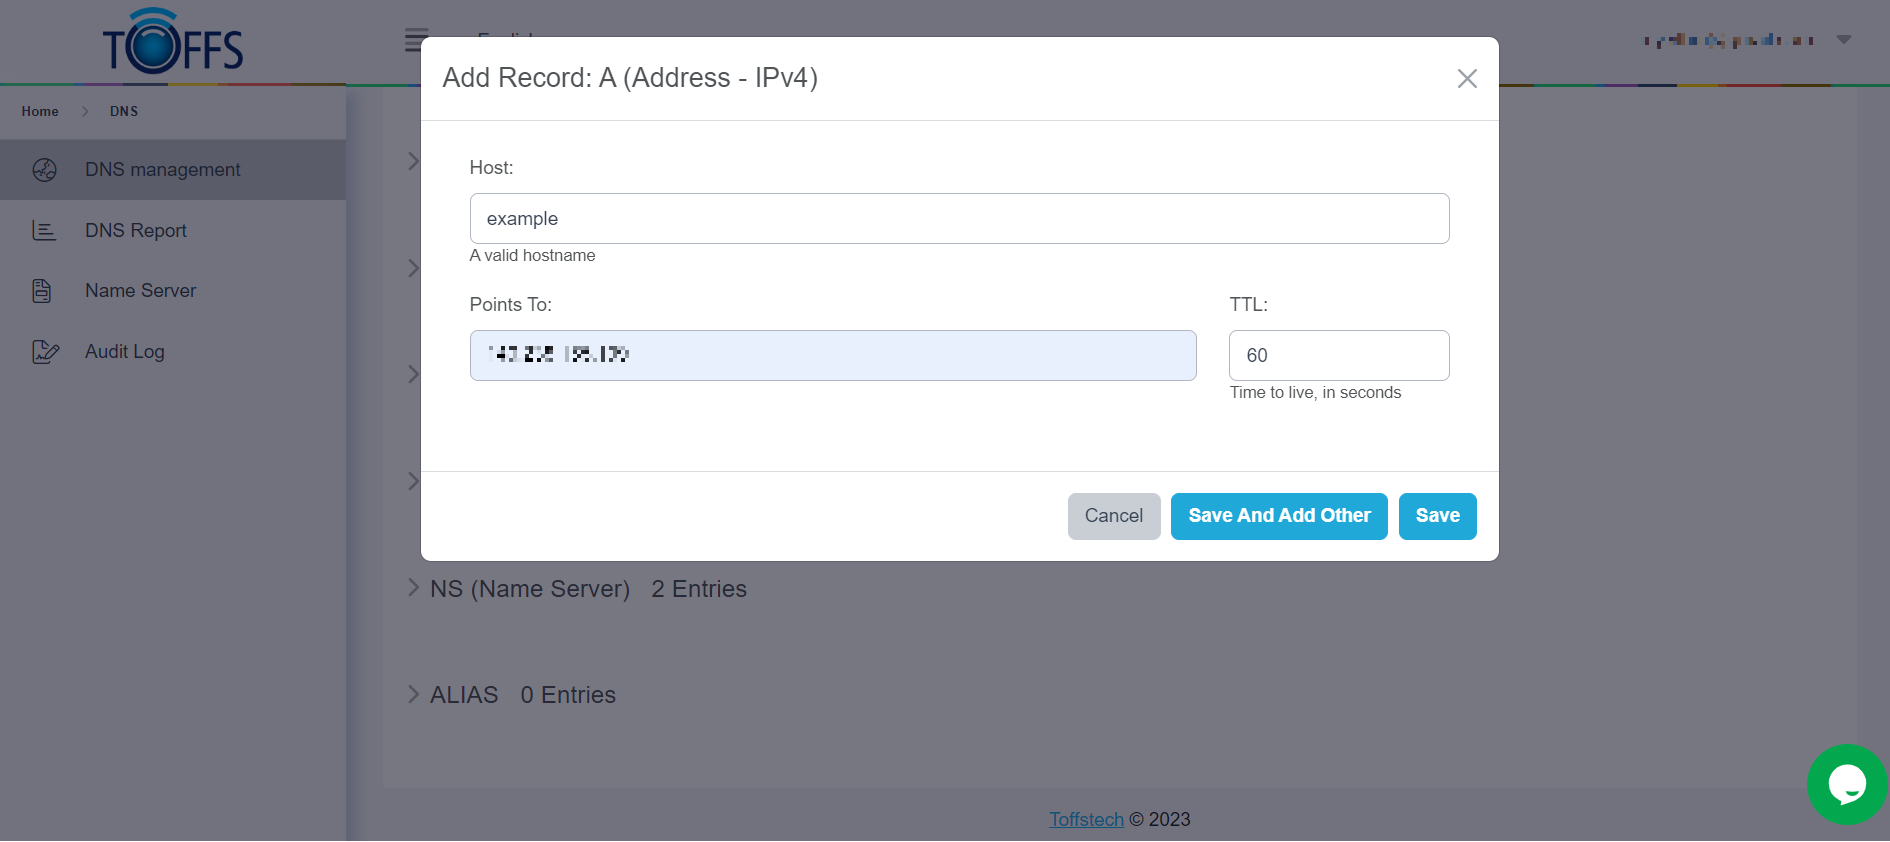Open the user account dropdown arrow
The image size is (1890, 842).
click(1844, 40)
